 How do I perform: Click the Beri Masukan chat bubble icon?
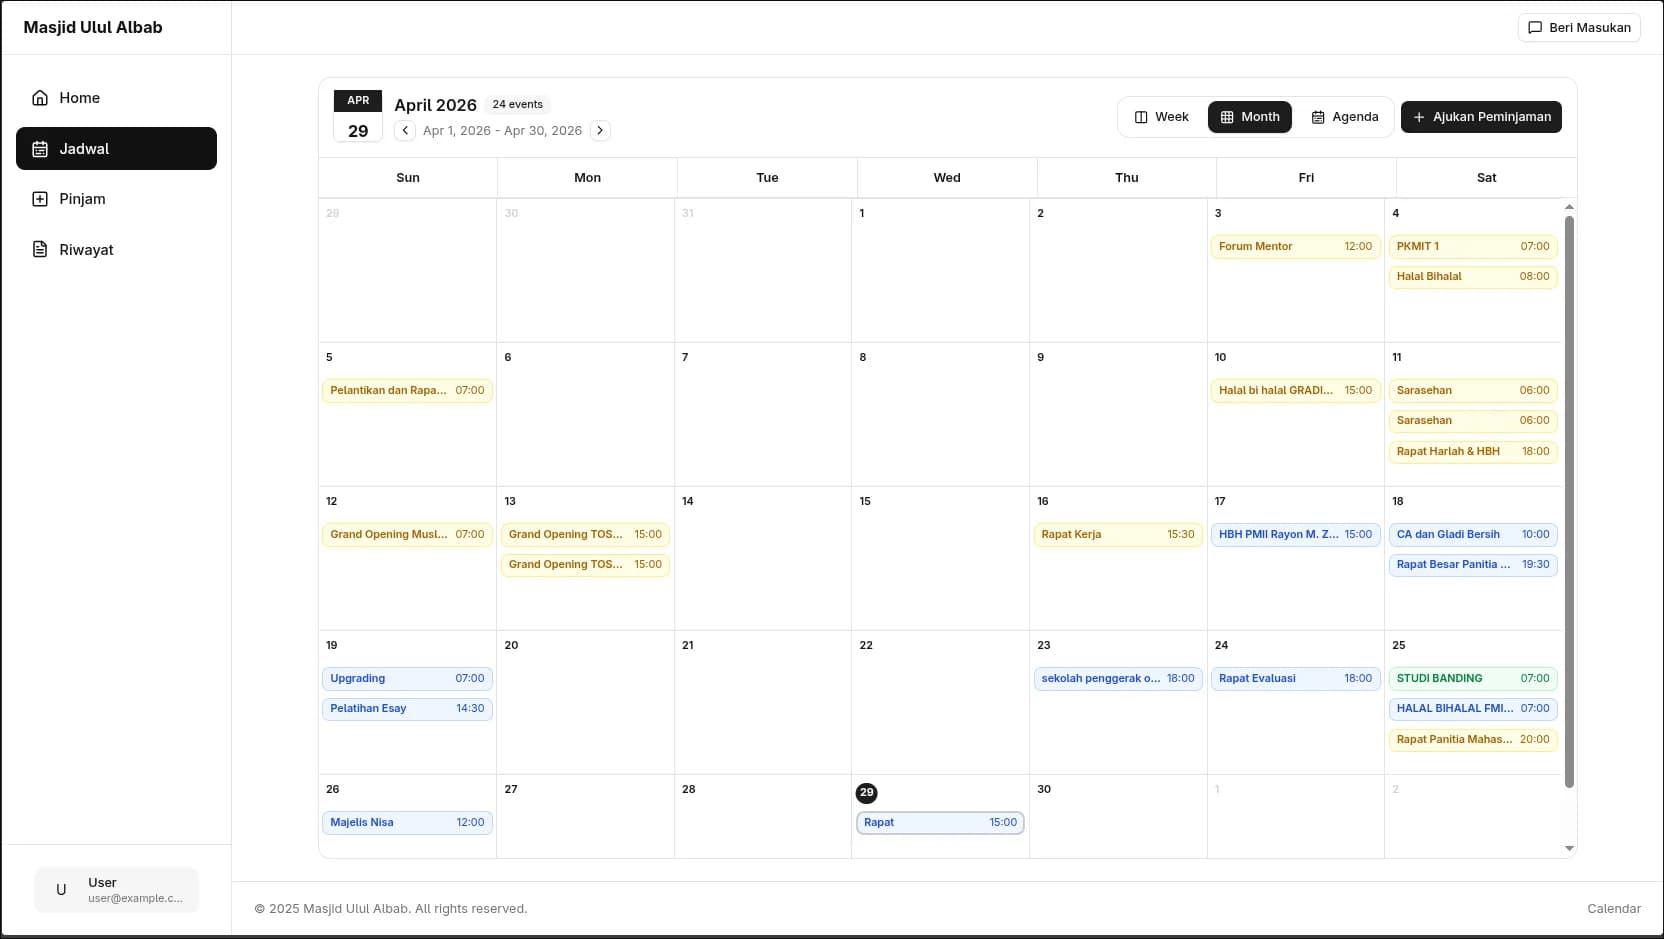pyautogui.click(x=1535, y=28)
